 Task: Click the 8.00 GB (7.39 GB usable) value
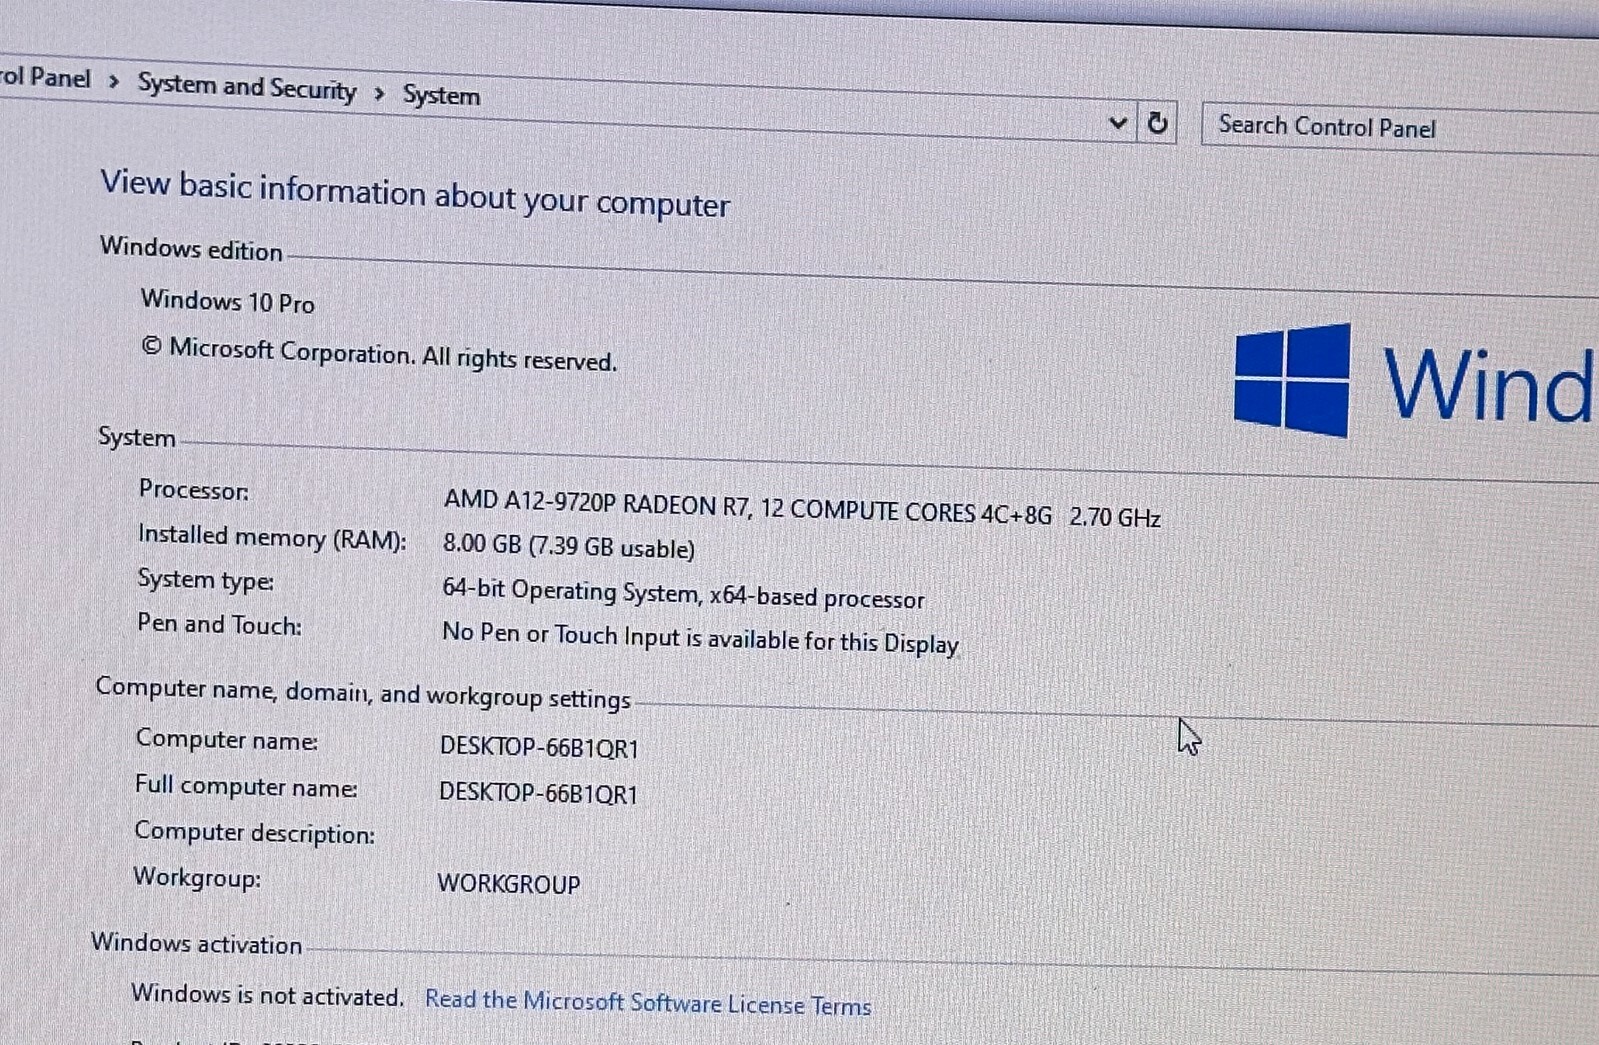tap(568, 546)
